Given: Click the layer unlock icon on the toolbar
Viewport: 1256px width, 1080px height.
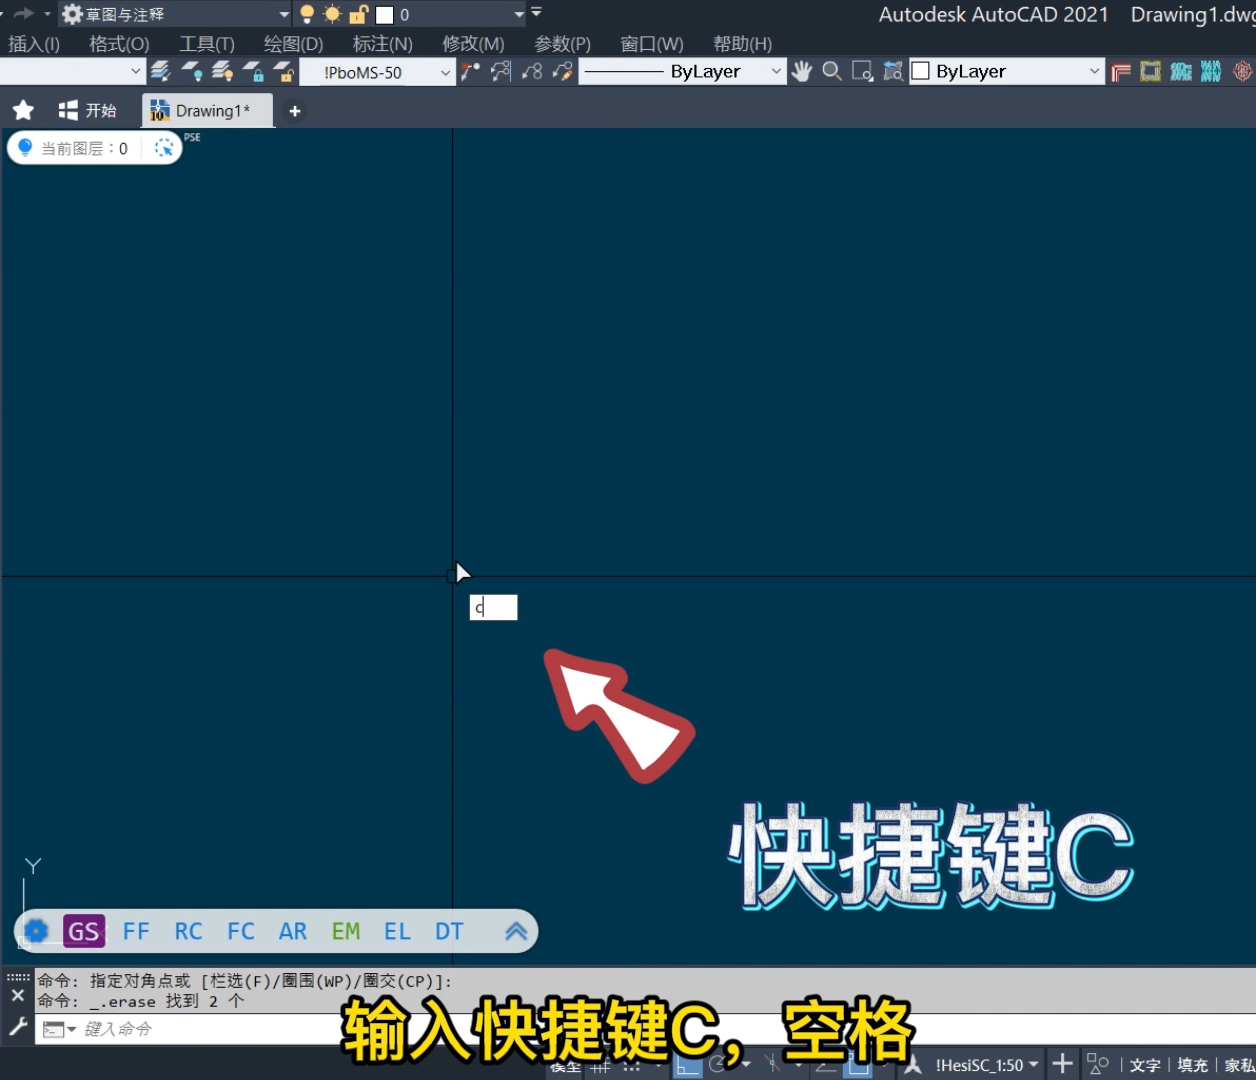Looking at the screenshot, I should pyautogui.click(x=285, y=71).
